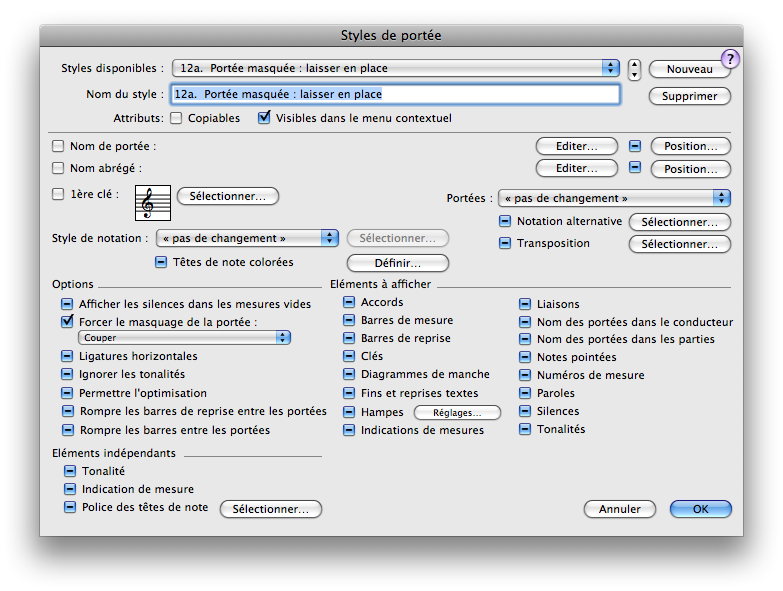Toggle the Têtes de note colorées box

coord(161,263)
